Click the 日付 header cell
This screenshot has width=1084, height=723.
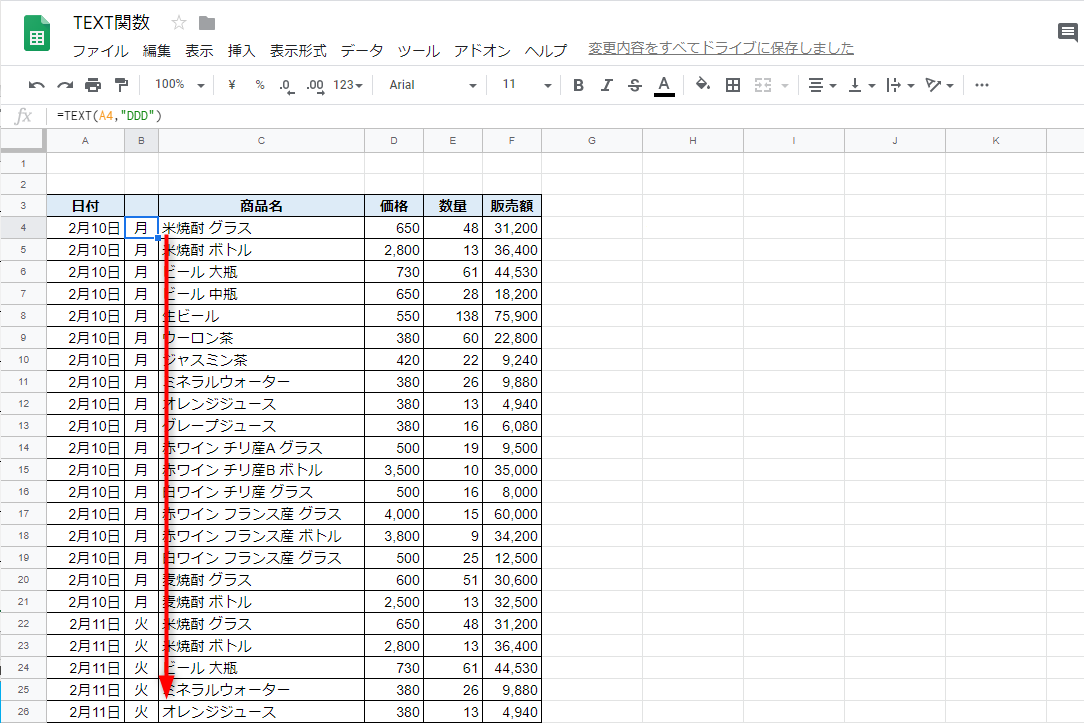(x=85, y=206)
